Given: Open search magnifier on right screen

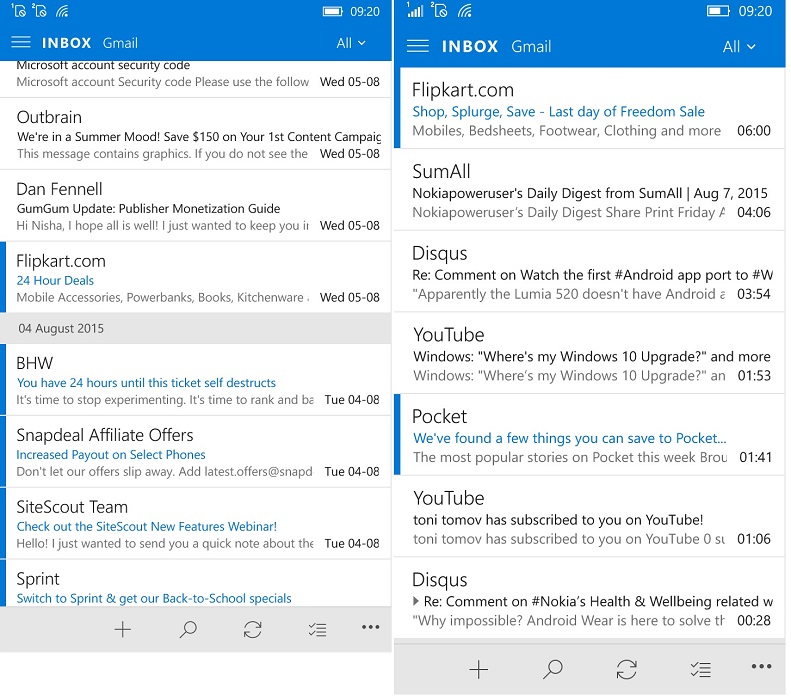Looking at the screenshot, I should 552,669.
